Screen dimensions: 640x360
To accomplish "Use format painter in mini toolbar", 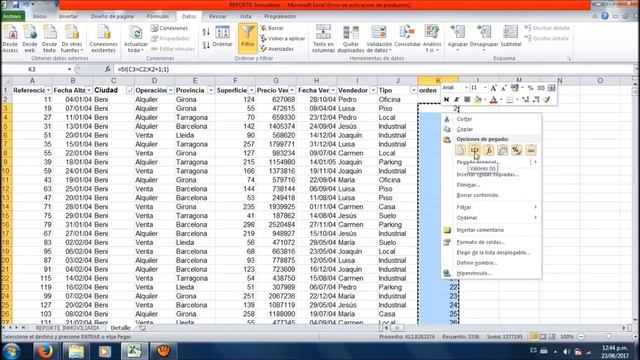I will [x=547, y=99].
